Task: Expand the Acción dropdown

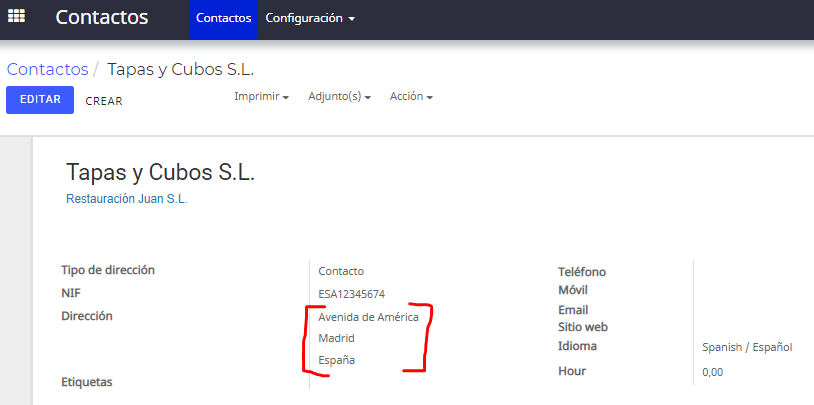Action: tap(412, 97)
